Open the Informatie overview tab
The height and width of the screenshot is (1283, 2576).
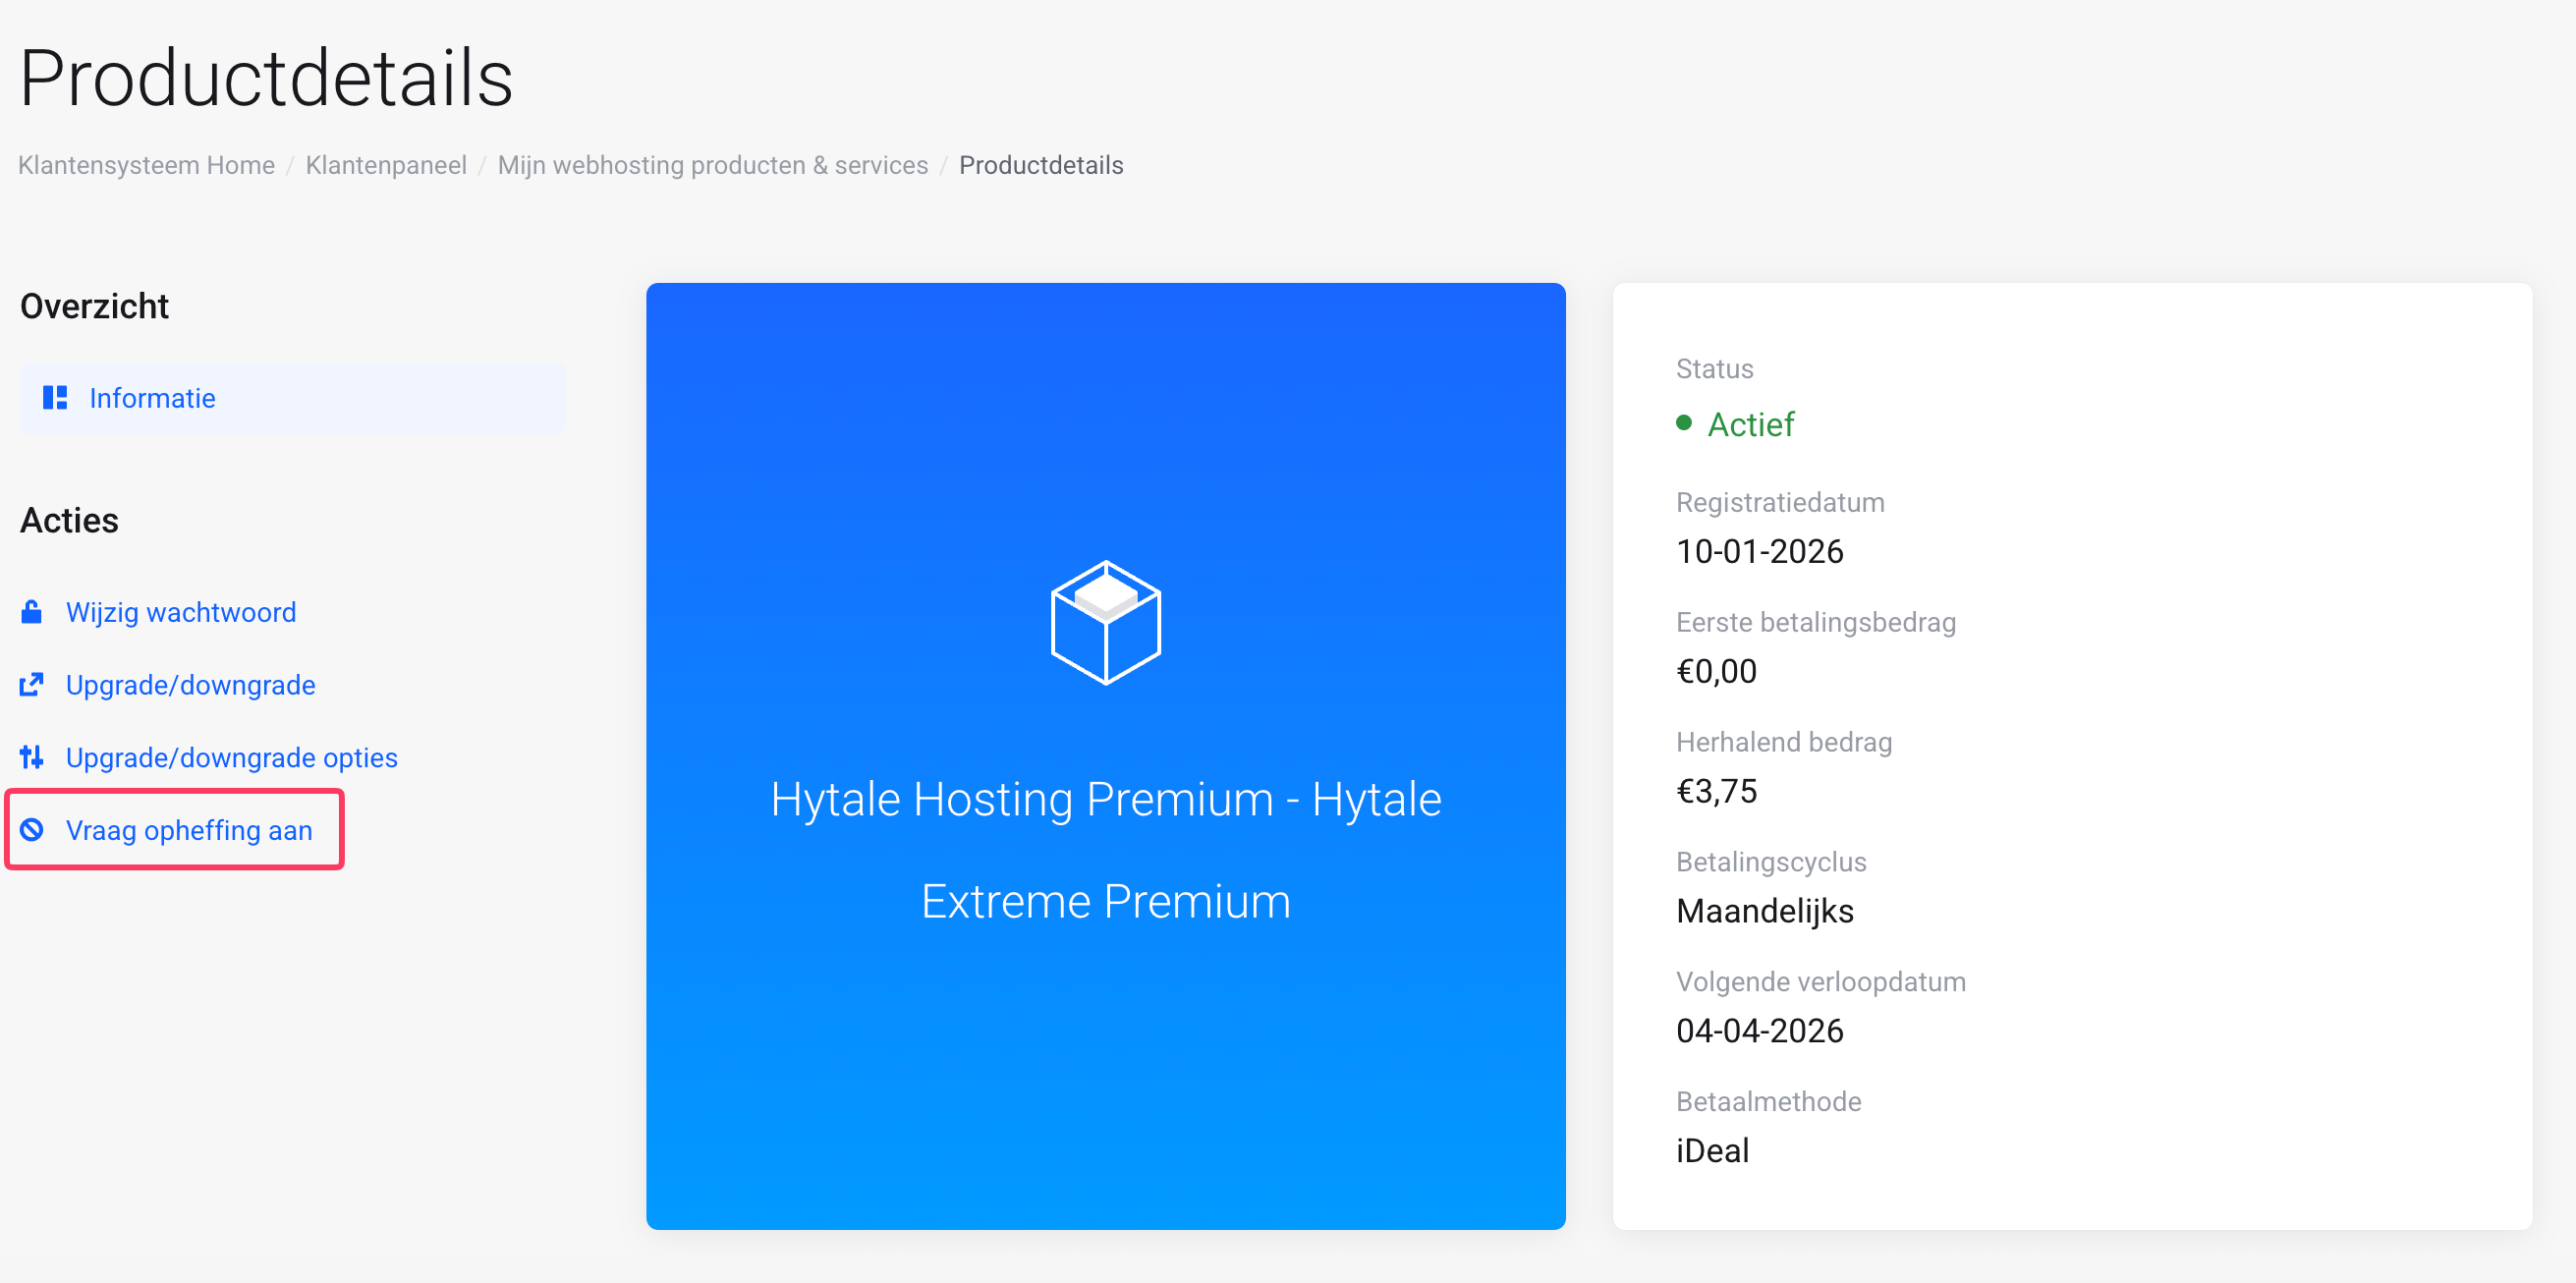point(152,398)
